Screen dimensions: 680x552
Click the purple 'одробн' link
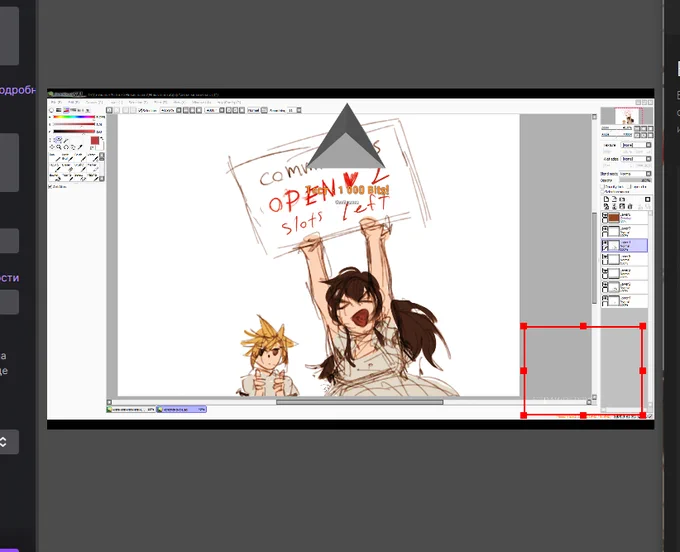tap(17, 90)
